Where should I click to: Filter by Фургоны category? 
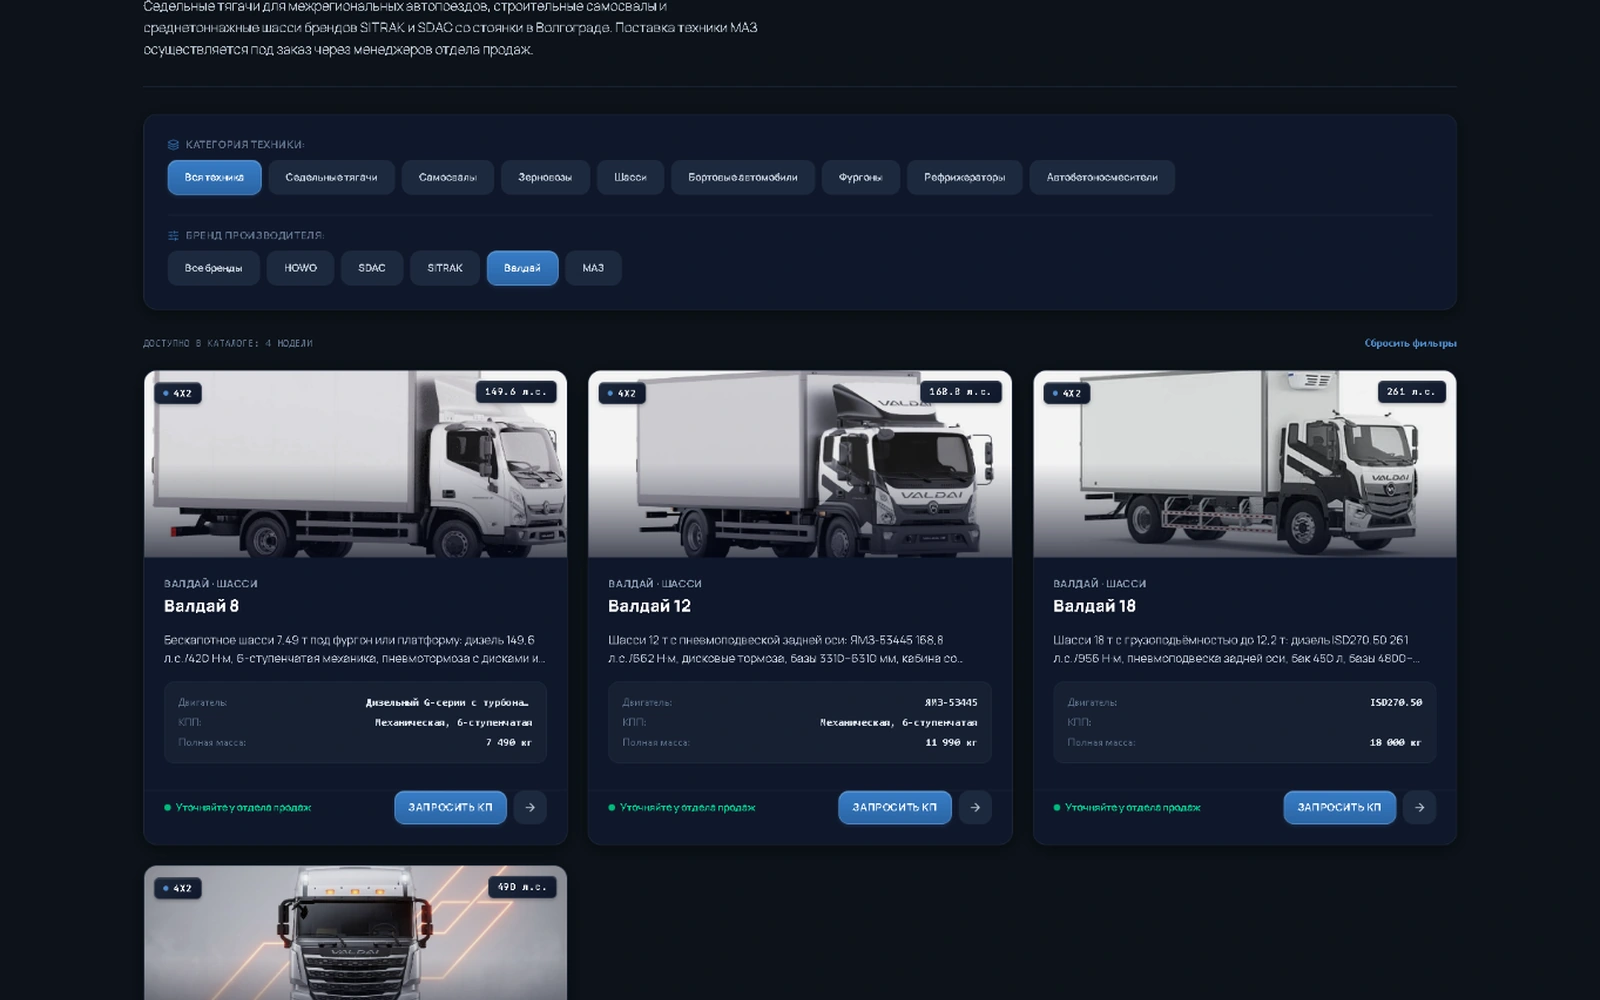pyautogui.click(x=860, y=177)
